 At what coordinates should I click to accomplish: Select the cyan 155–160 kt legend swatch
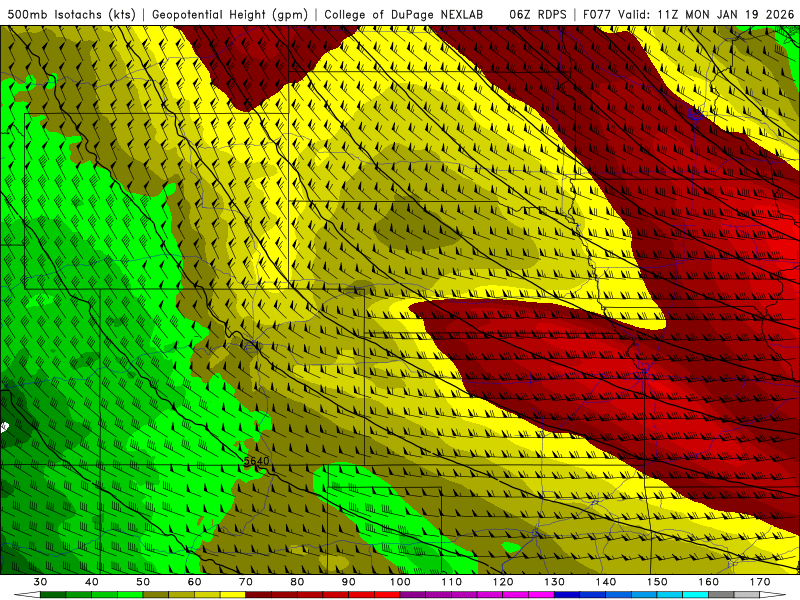click(695, 595)
